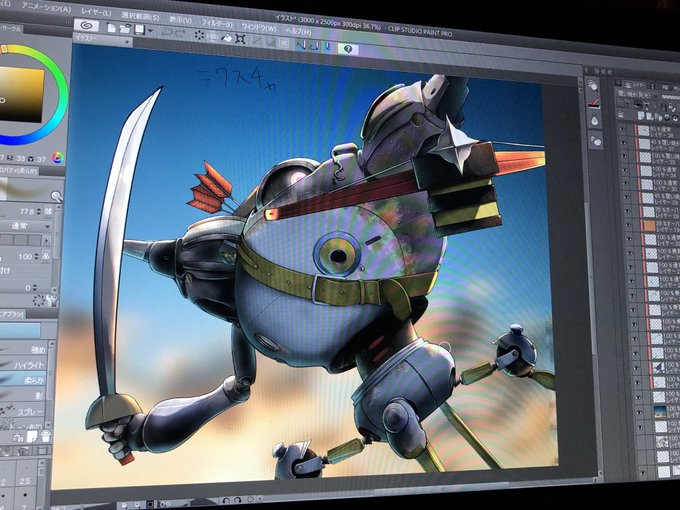Click the Clip Studio spiral launcher icon
This screenshot has width=680, height=510.
(x=86, y=26)
